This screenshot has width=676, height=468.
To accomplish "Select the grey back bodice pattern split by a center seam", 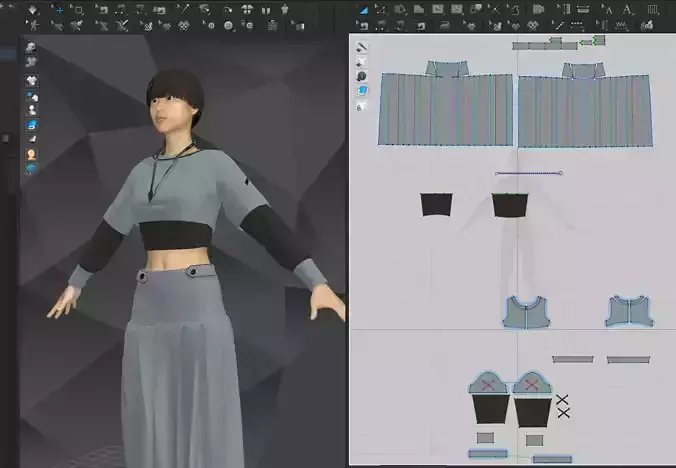I will (629, 311).
